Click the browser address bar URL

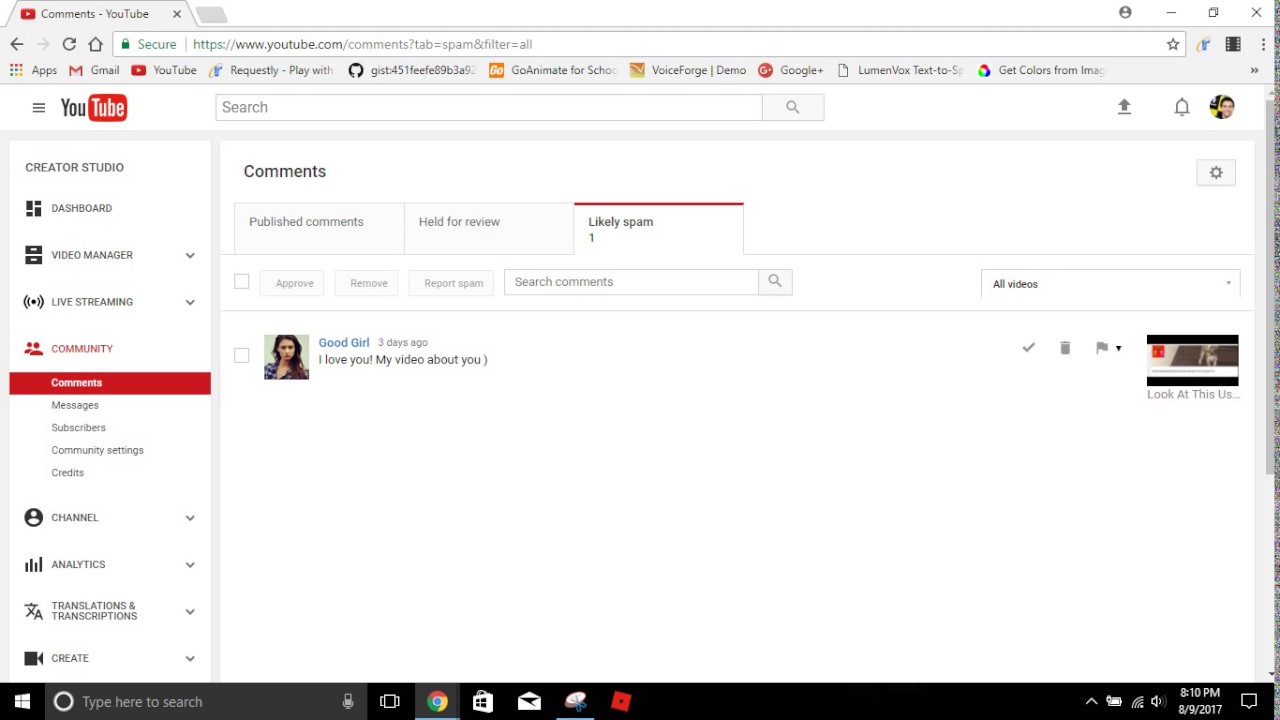click(362, 44)
